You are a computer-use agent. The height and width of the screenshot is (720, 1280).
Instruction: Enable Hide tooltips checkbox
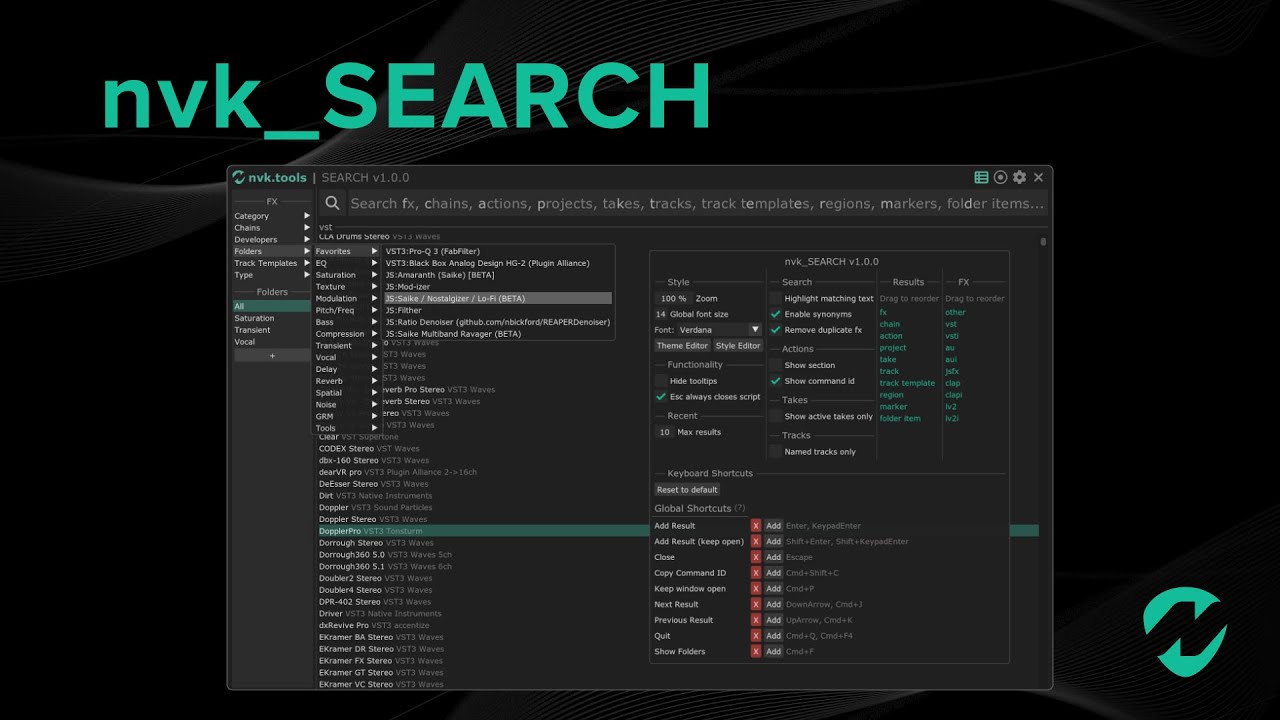click(661, 381)
